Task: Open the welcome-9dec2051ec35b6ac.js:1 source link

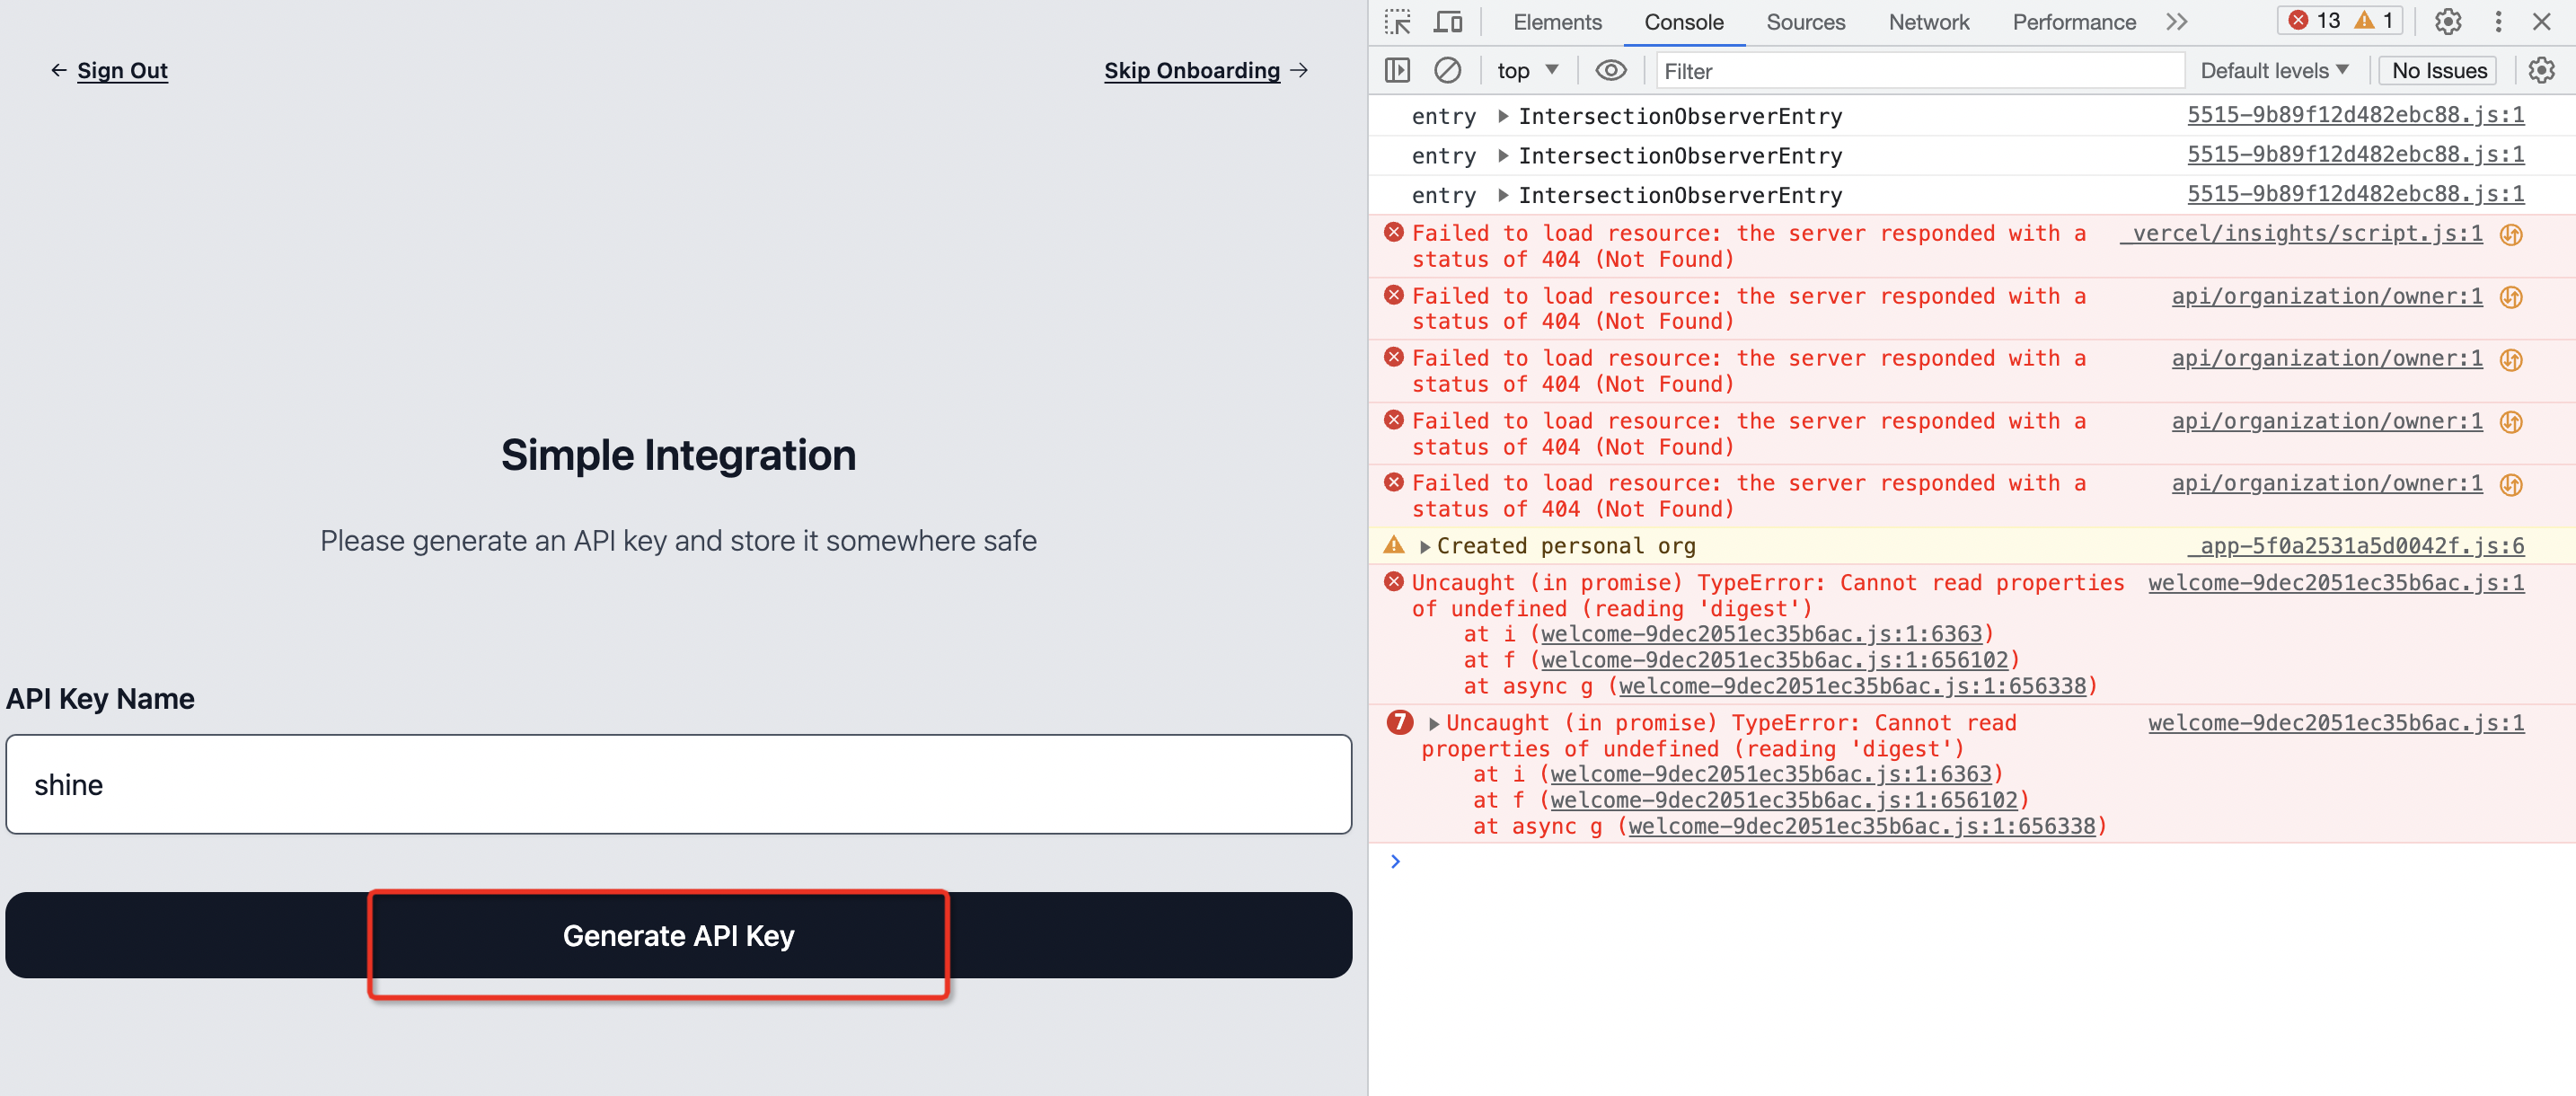Action: tap(2335, 583)
